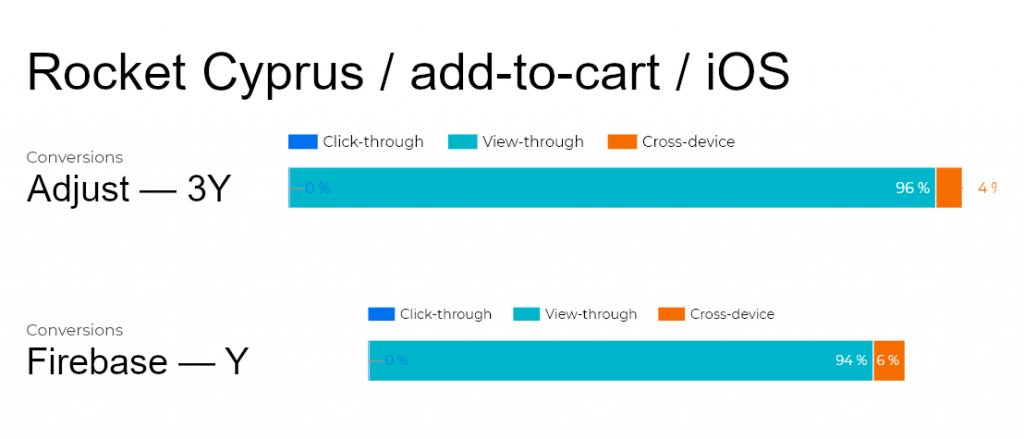Click the blue Click-through swatch in Firebase legend
Screen dimensions: 1024x439
pos(381,314)
